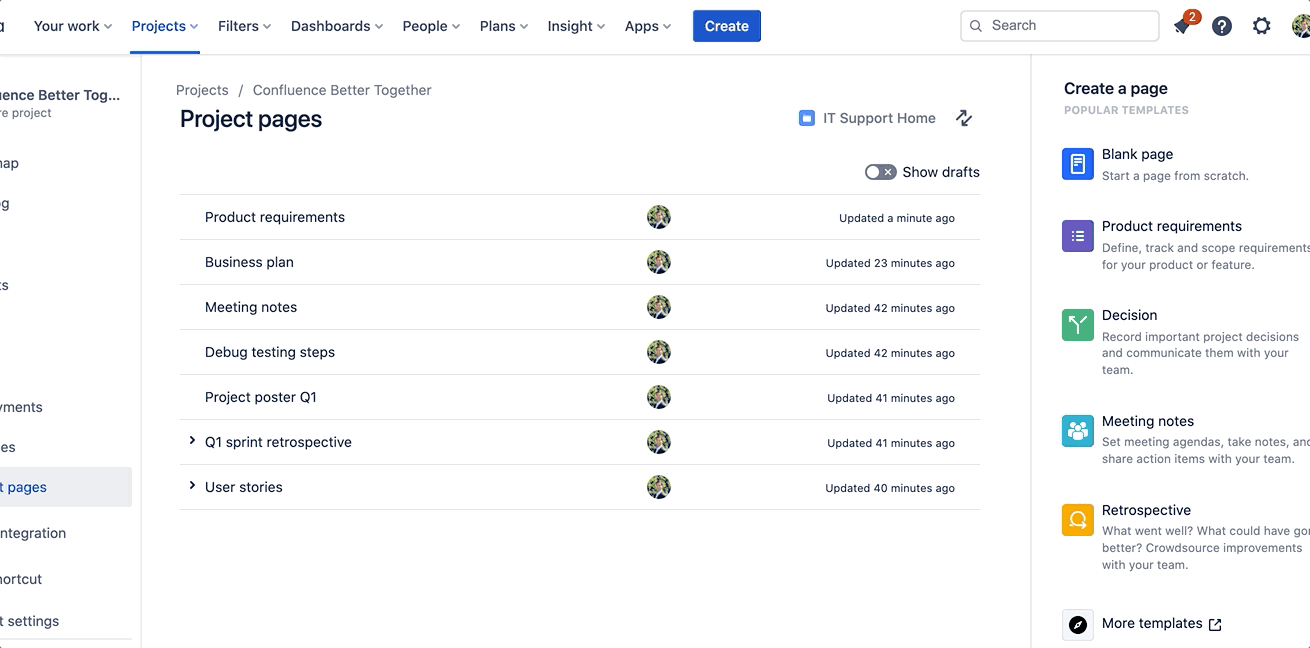Viewport: 1310px width, 648px height.
Task: Expand the Q1 sprint retrospective page
Action: (192, 441)
